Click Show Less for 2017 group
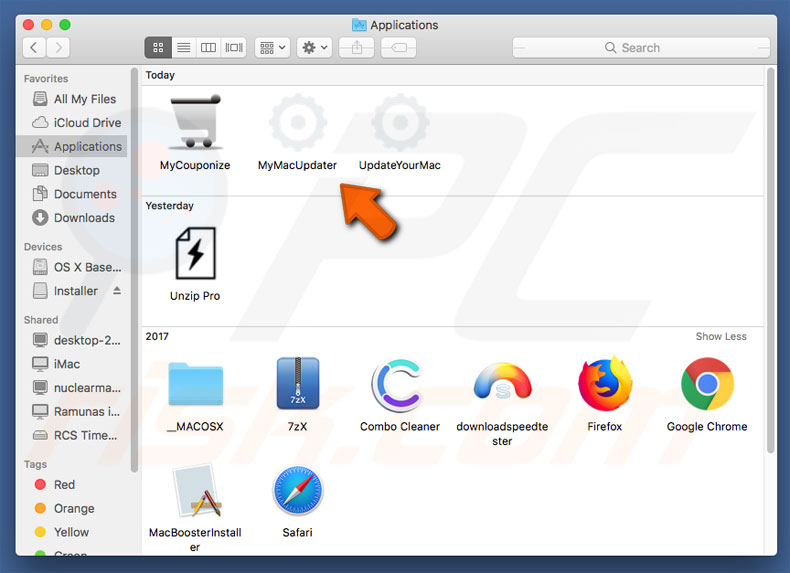Screen dimensions: 790x573 coord(721,337)
